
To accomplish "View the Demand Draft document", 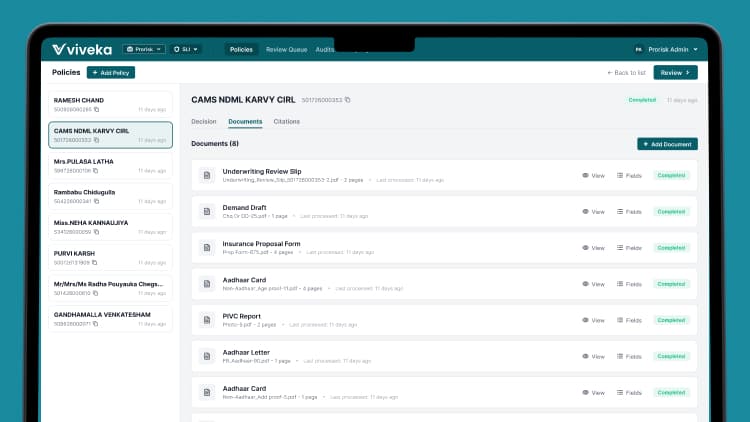I will (x=593, y=211).
